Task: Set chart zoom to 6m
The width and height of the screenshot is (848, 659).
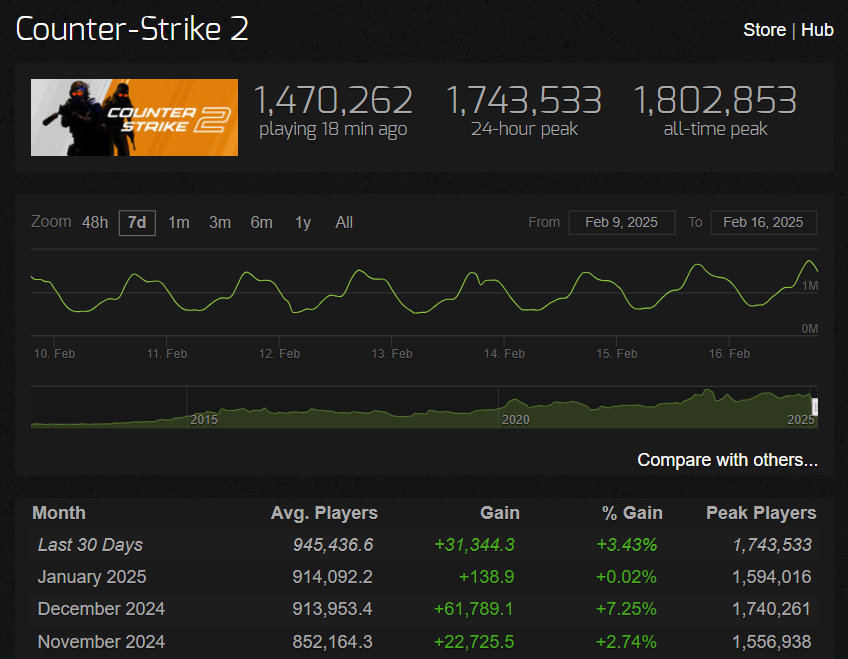Action: pyautogui.click(x=261, y=223)
